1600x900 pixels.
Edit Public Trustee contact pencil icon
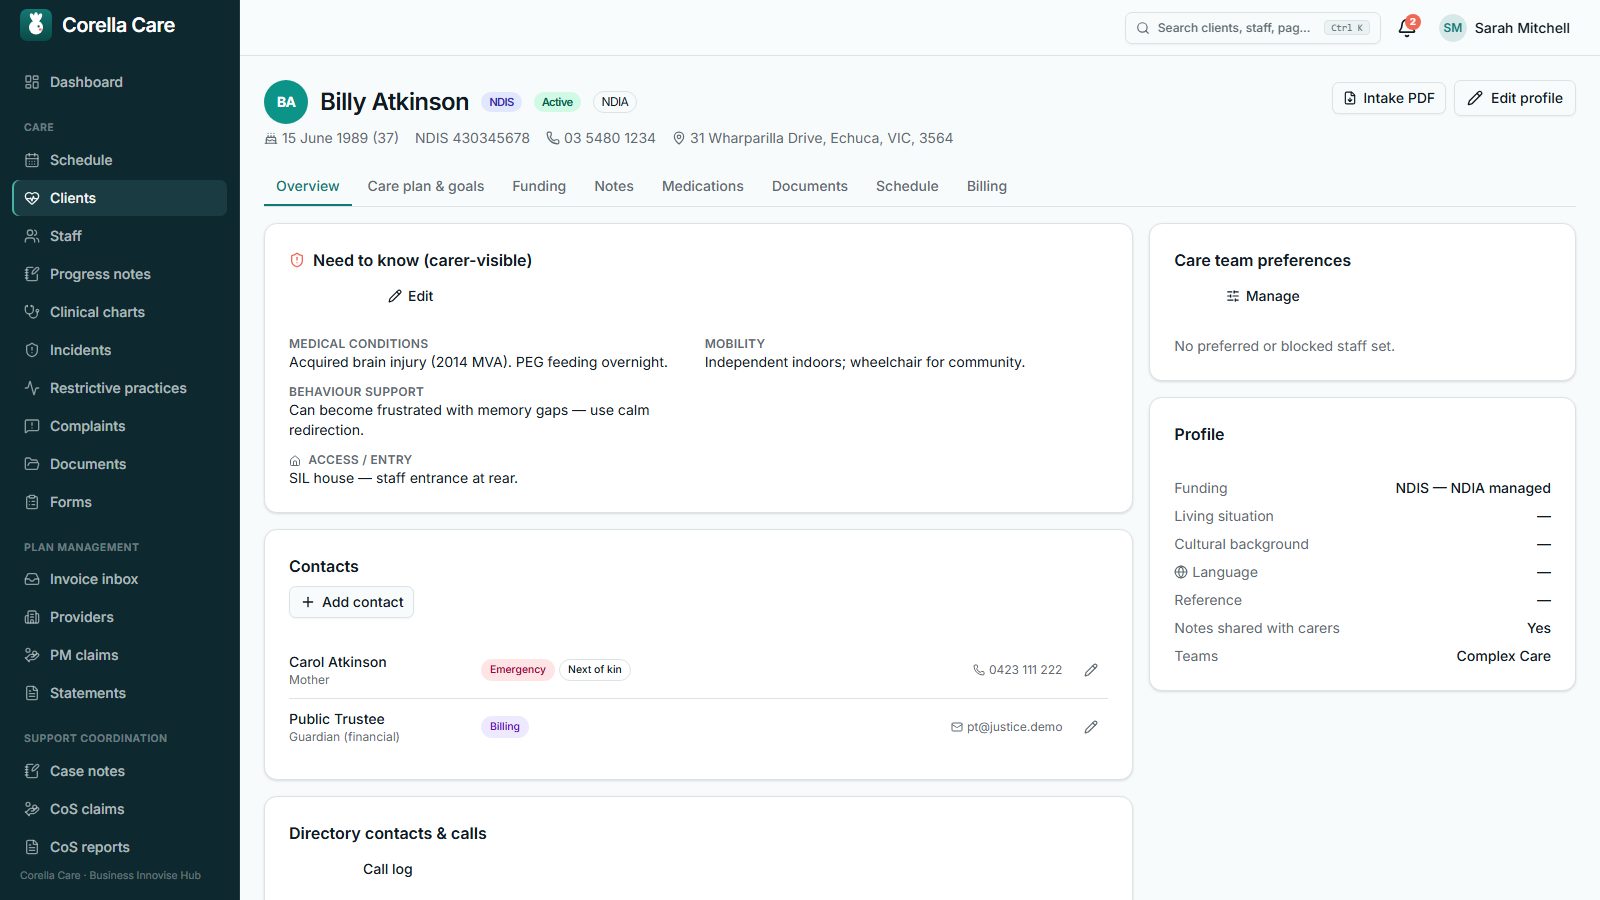coord(1091,727)
